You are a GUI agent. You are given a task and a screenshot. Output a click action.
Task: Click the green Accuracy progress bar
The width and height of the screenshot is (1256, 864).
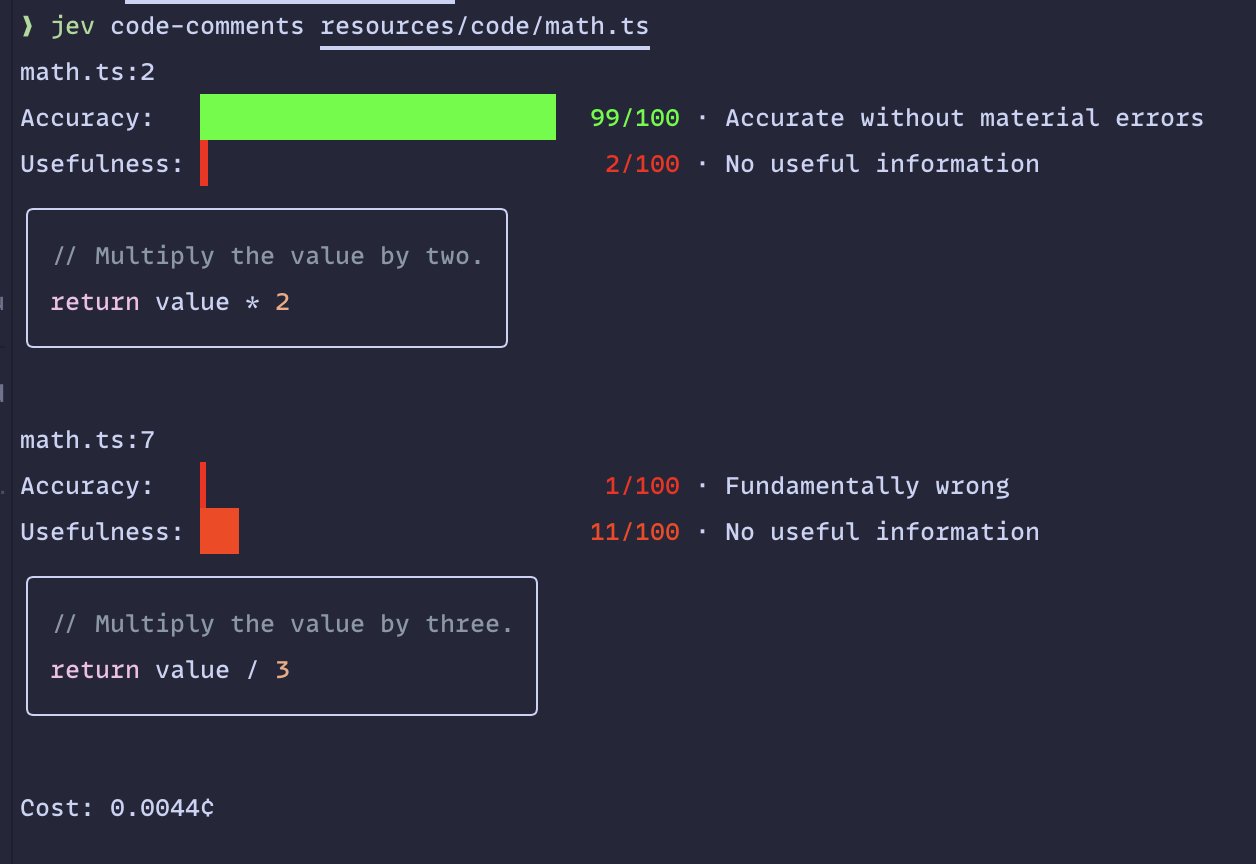(x=378, y=117)
